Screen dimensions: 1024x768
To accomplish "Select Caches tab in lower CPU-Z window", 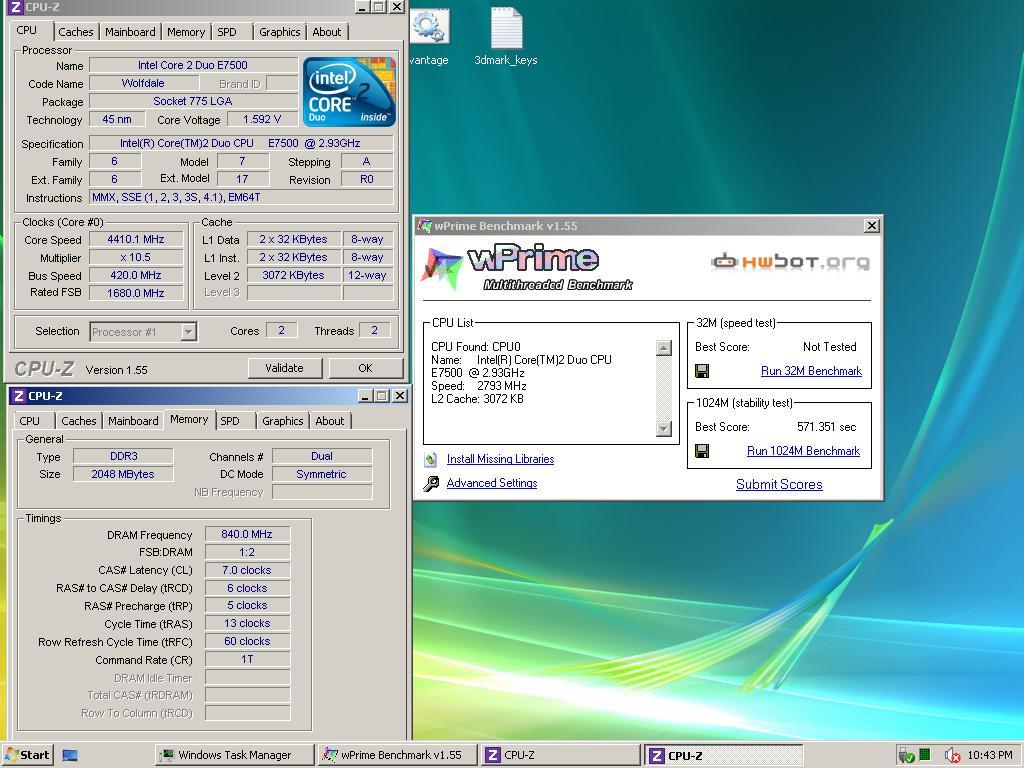I will coord(78,421).
